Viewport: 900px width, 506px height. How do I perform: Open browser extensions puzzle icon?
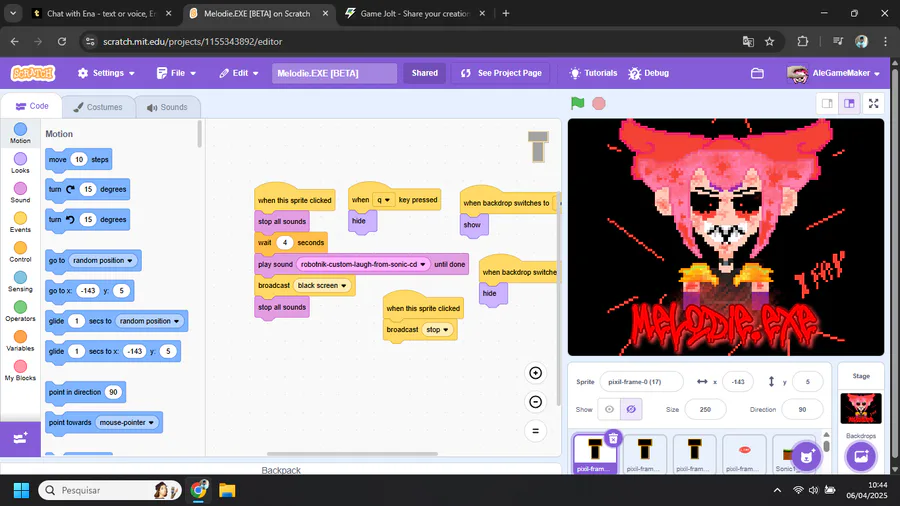pyautogui.click(x=802, y=41)
